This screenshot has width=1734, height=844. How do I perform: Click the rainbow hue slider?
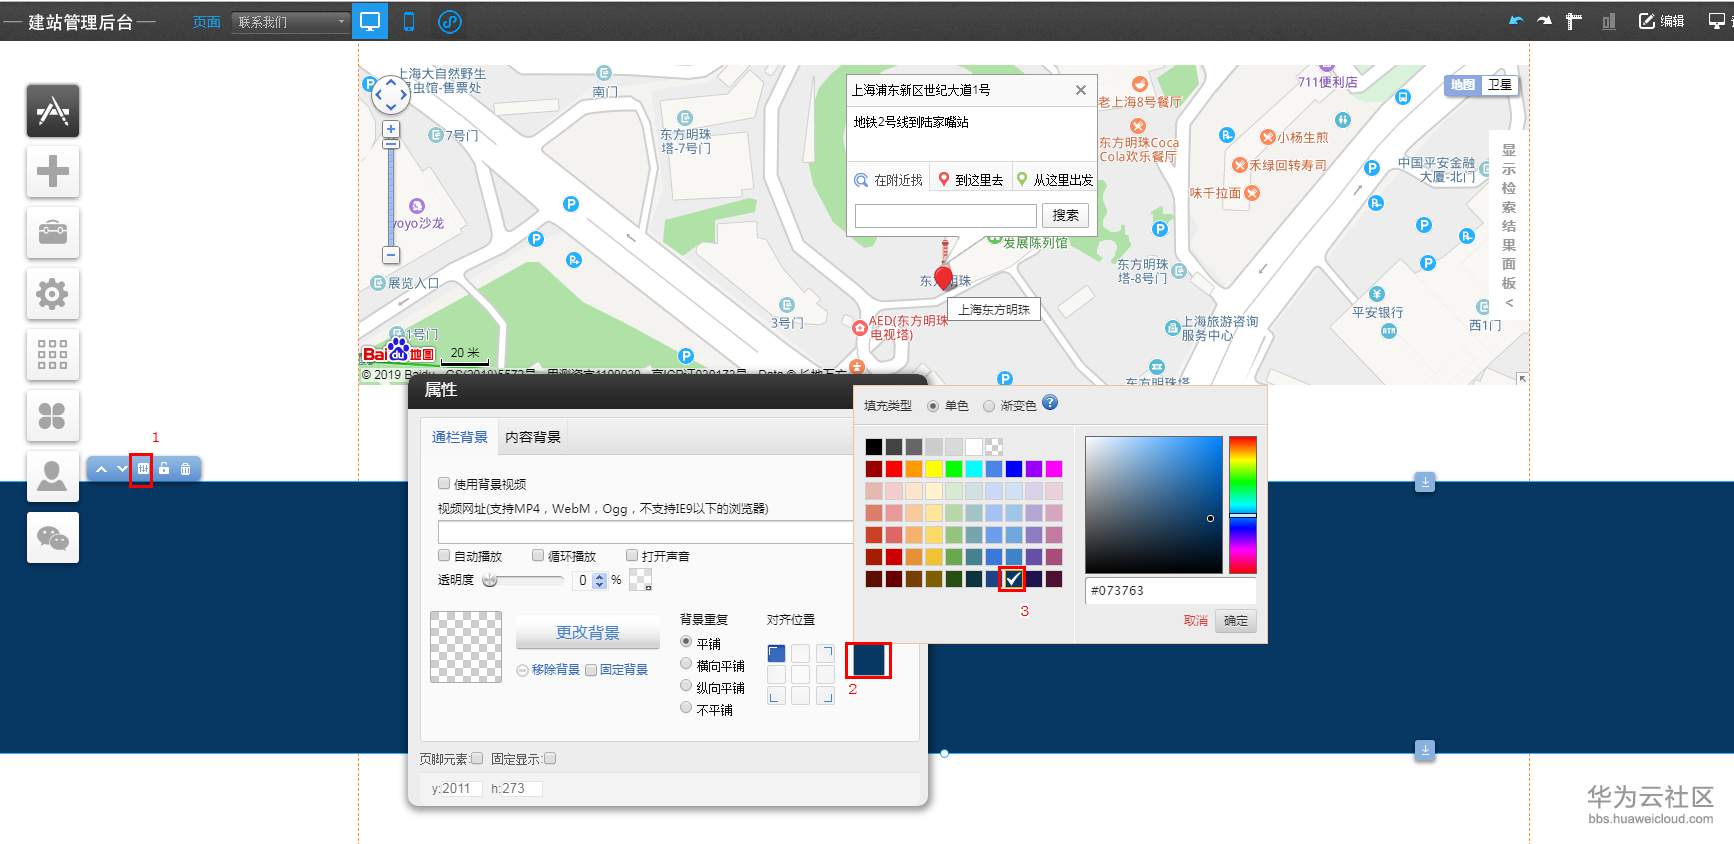(x=1243, y=505)
